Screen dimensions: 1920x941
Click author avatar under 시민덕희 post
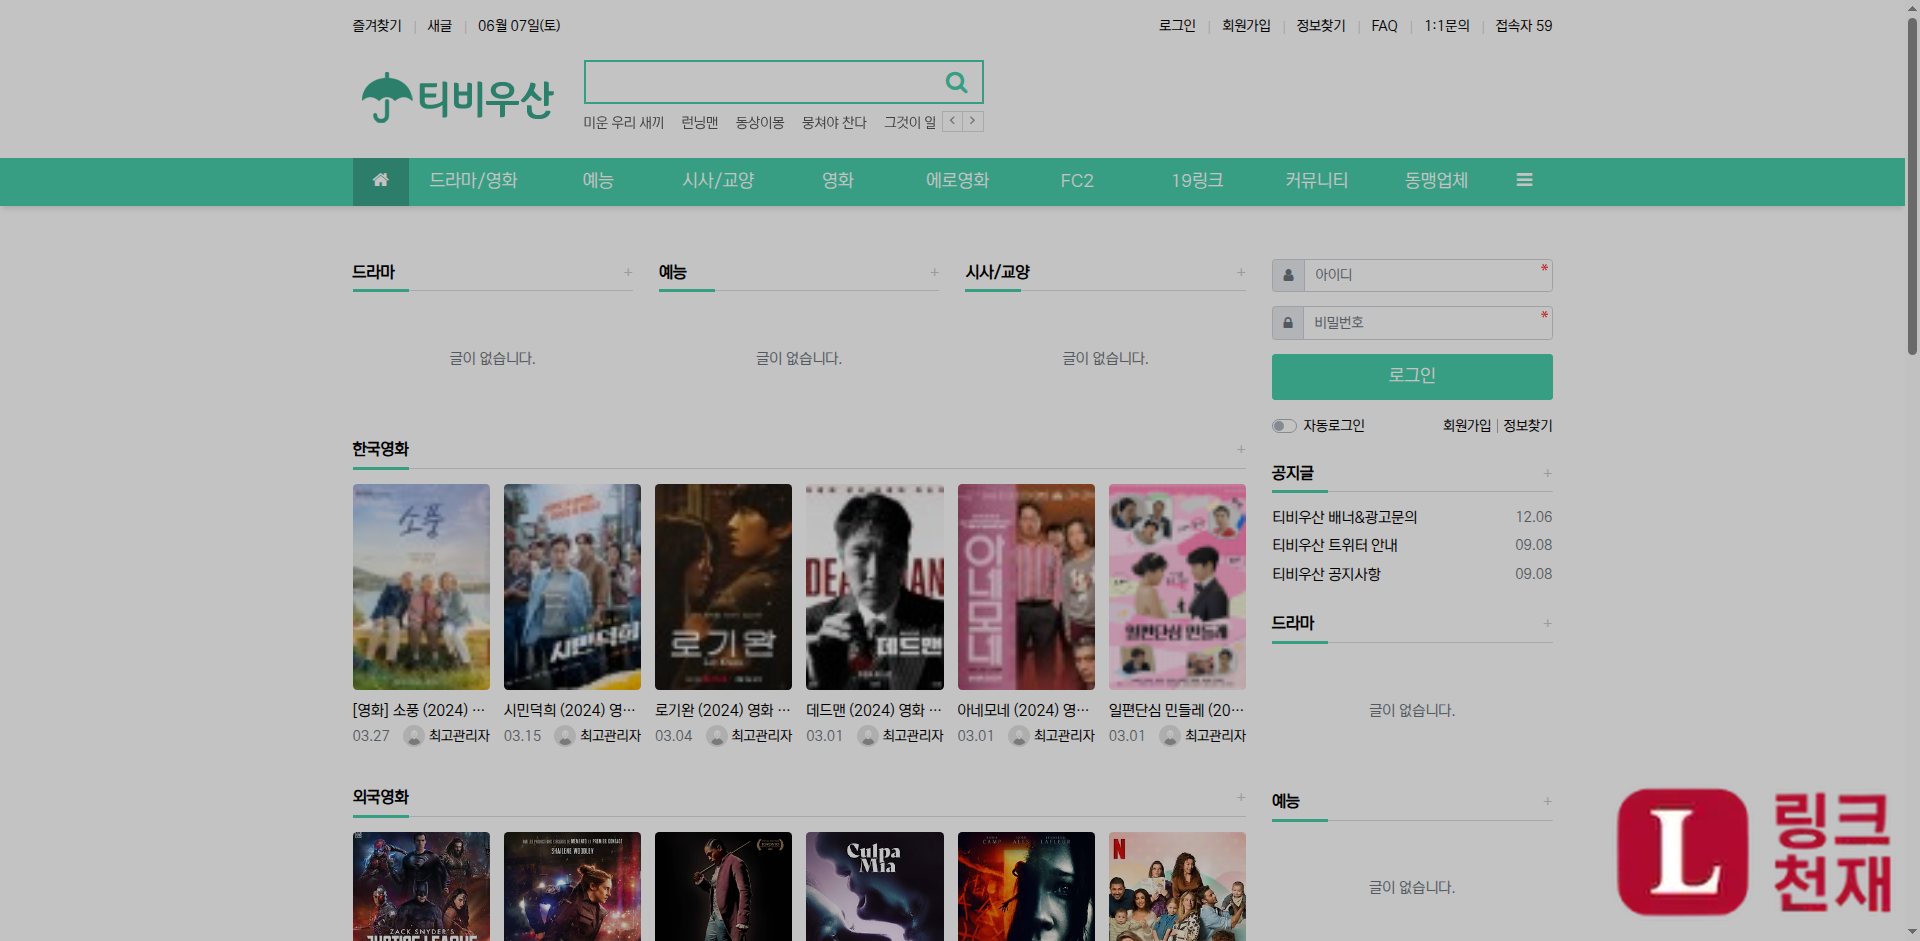[565, 736]
